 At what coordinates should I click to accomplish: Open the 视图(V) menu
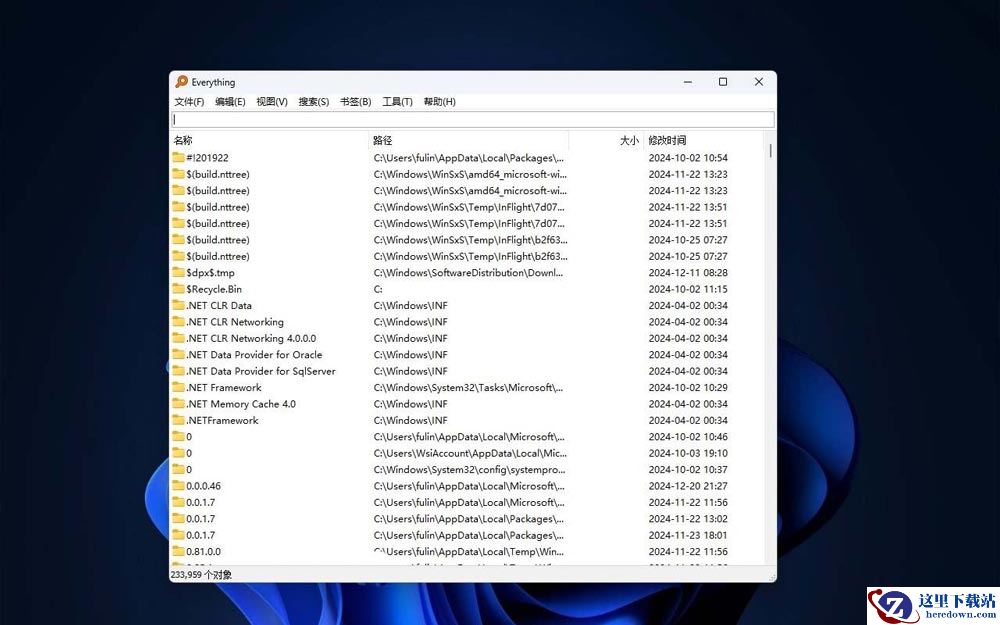click(272, 101)
